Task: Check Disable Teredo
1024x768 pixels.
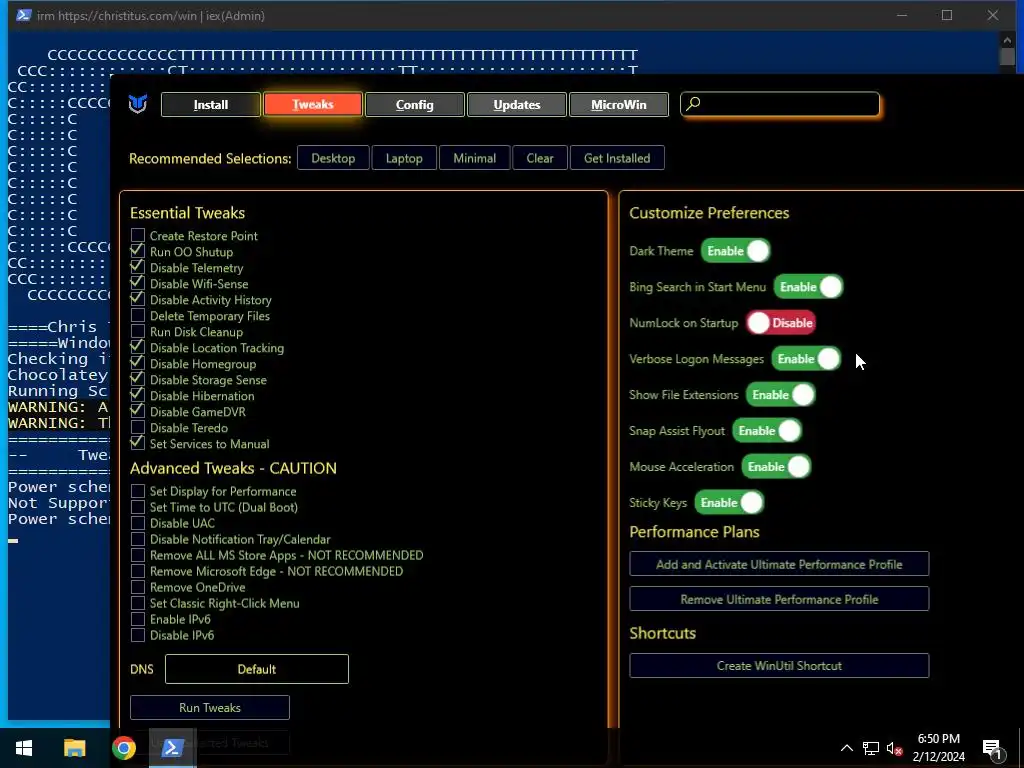Action: click(138, 427)
